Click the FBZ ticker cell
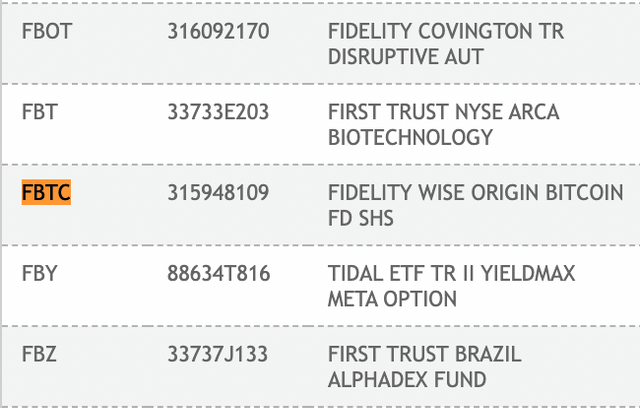The width and height of the screenshot is (640, 408). coord(40,355)
